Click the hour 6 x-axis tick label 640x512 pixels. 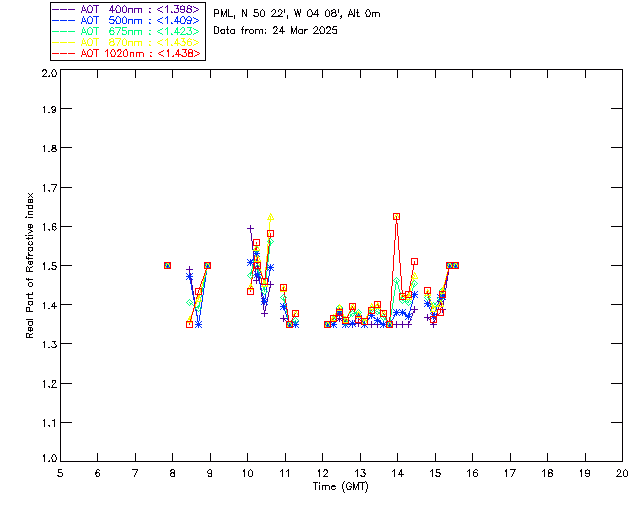[98, 473]
